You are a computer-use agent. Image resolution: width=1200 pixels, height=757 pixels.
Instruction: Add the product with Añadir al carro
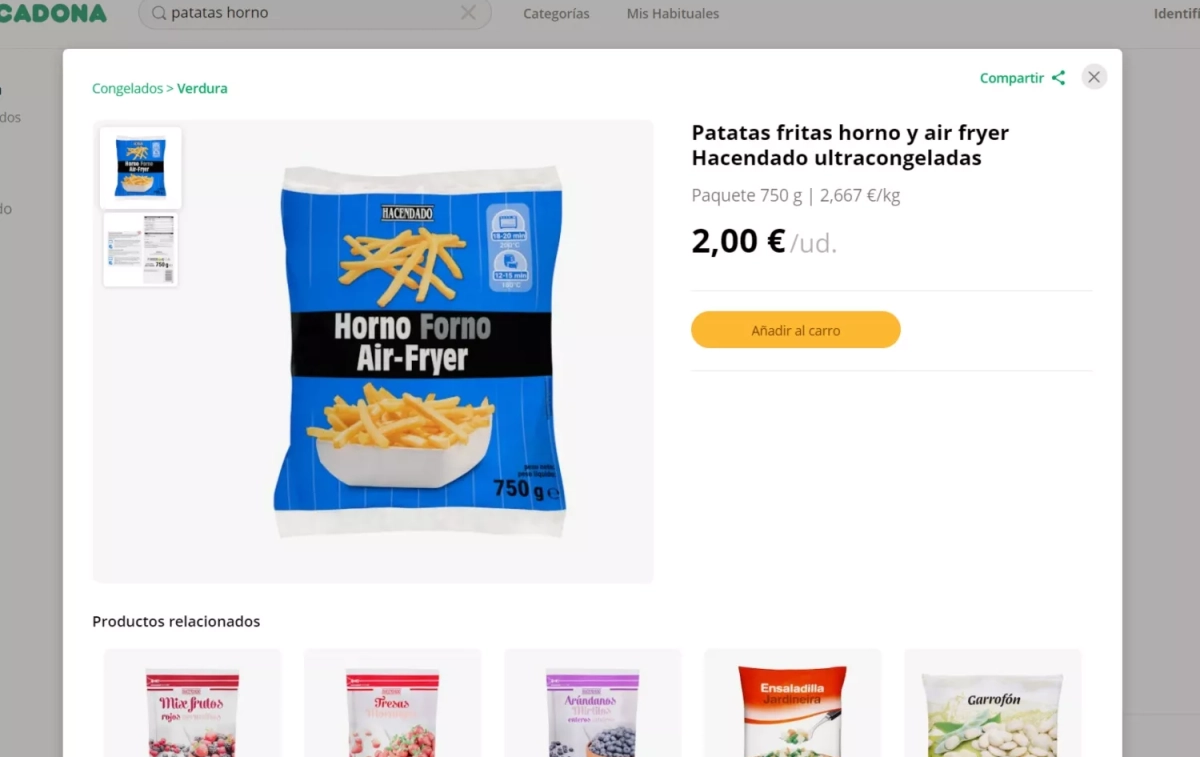point(796,330)
